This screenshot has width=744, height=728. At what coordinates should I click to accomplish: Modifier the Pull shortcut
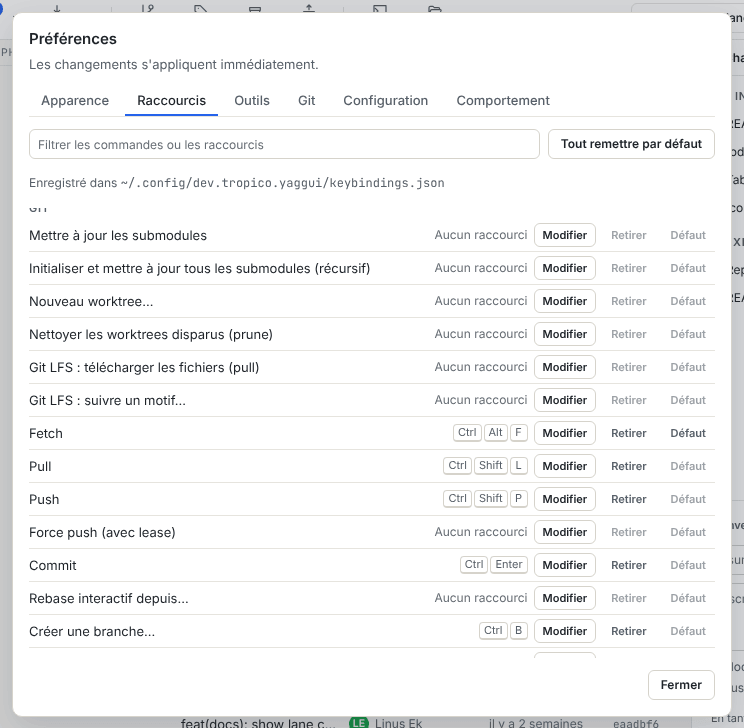click(565, 466)
